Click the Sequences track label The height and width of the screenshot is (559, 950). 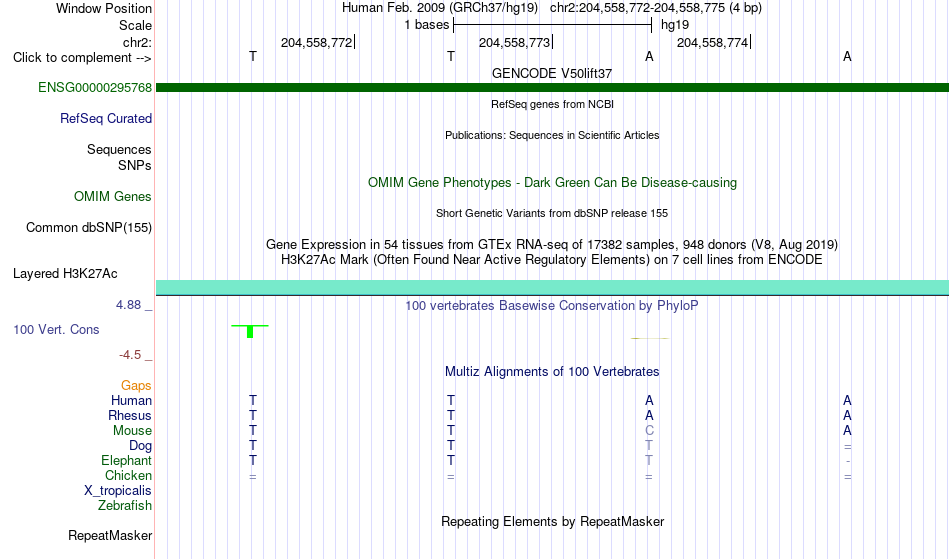click(119, 150)
